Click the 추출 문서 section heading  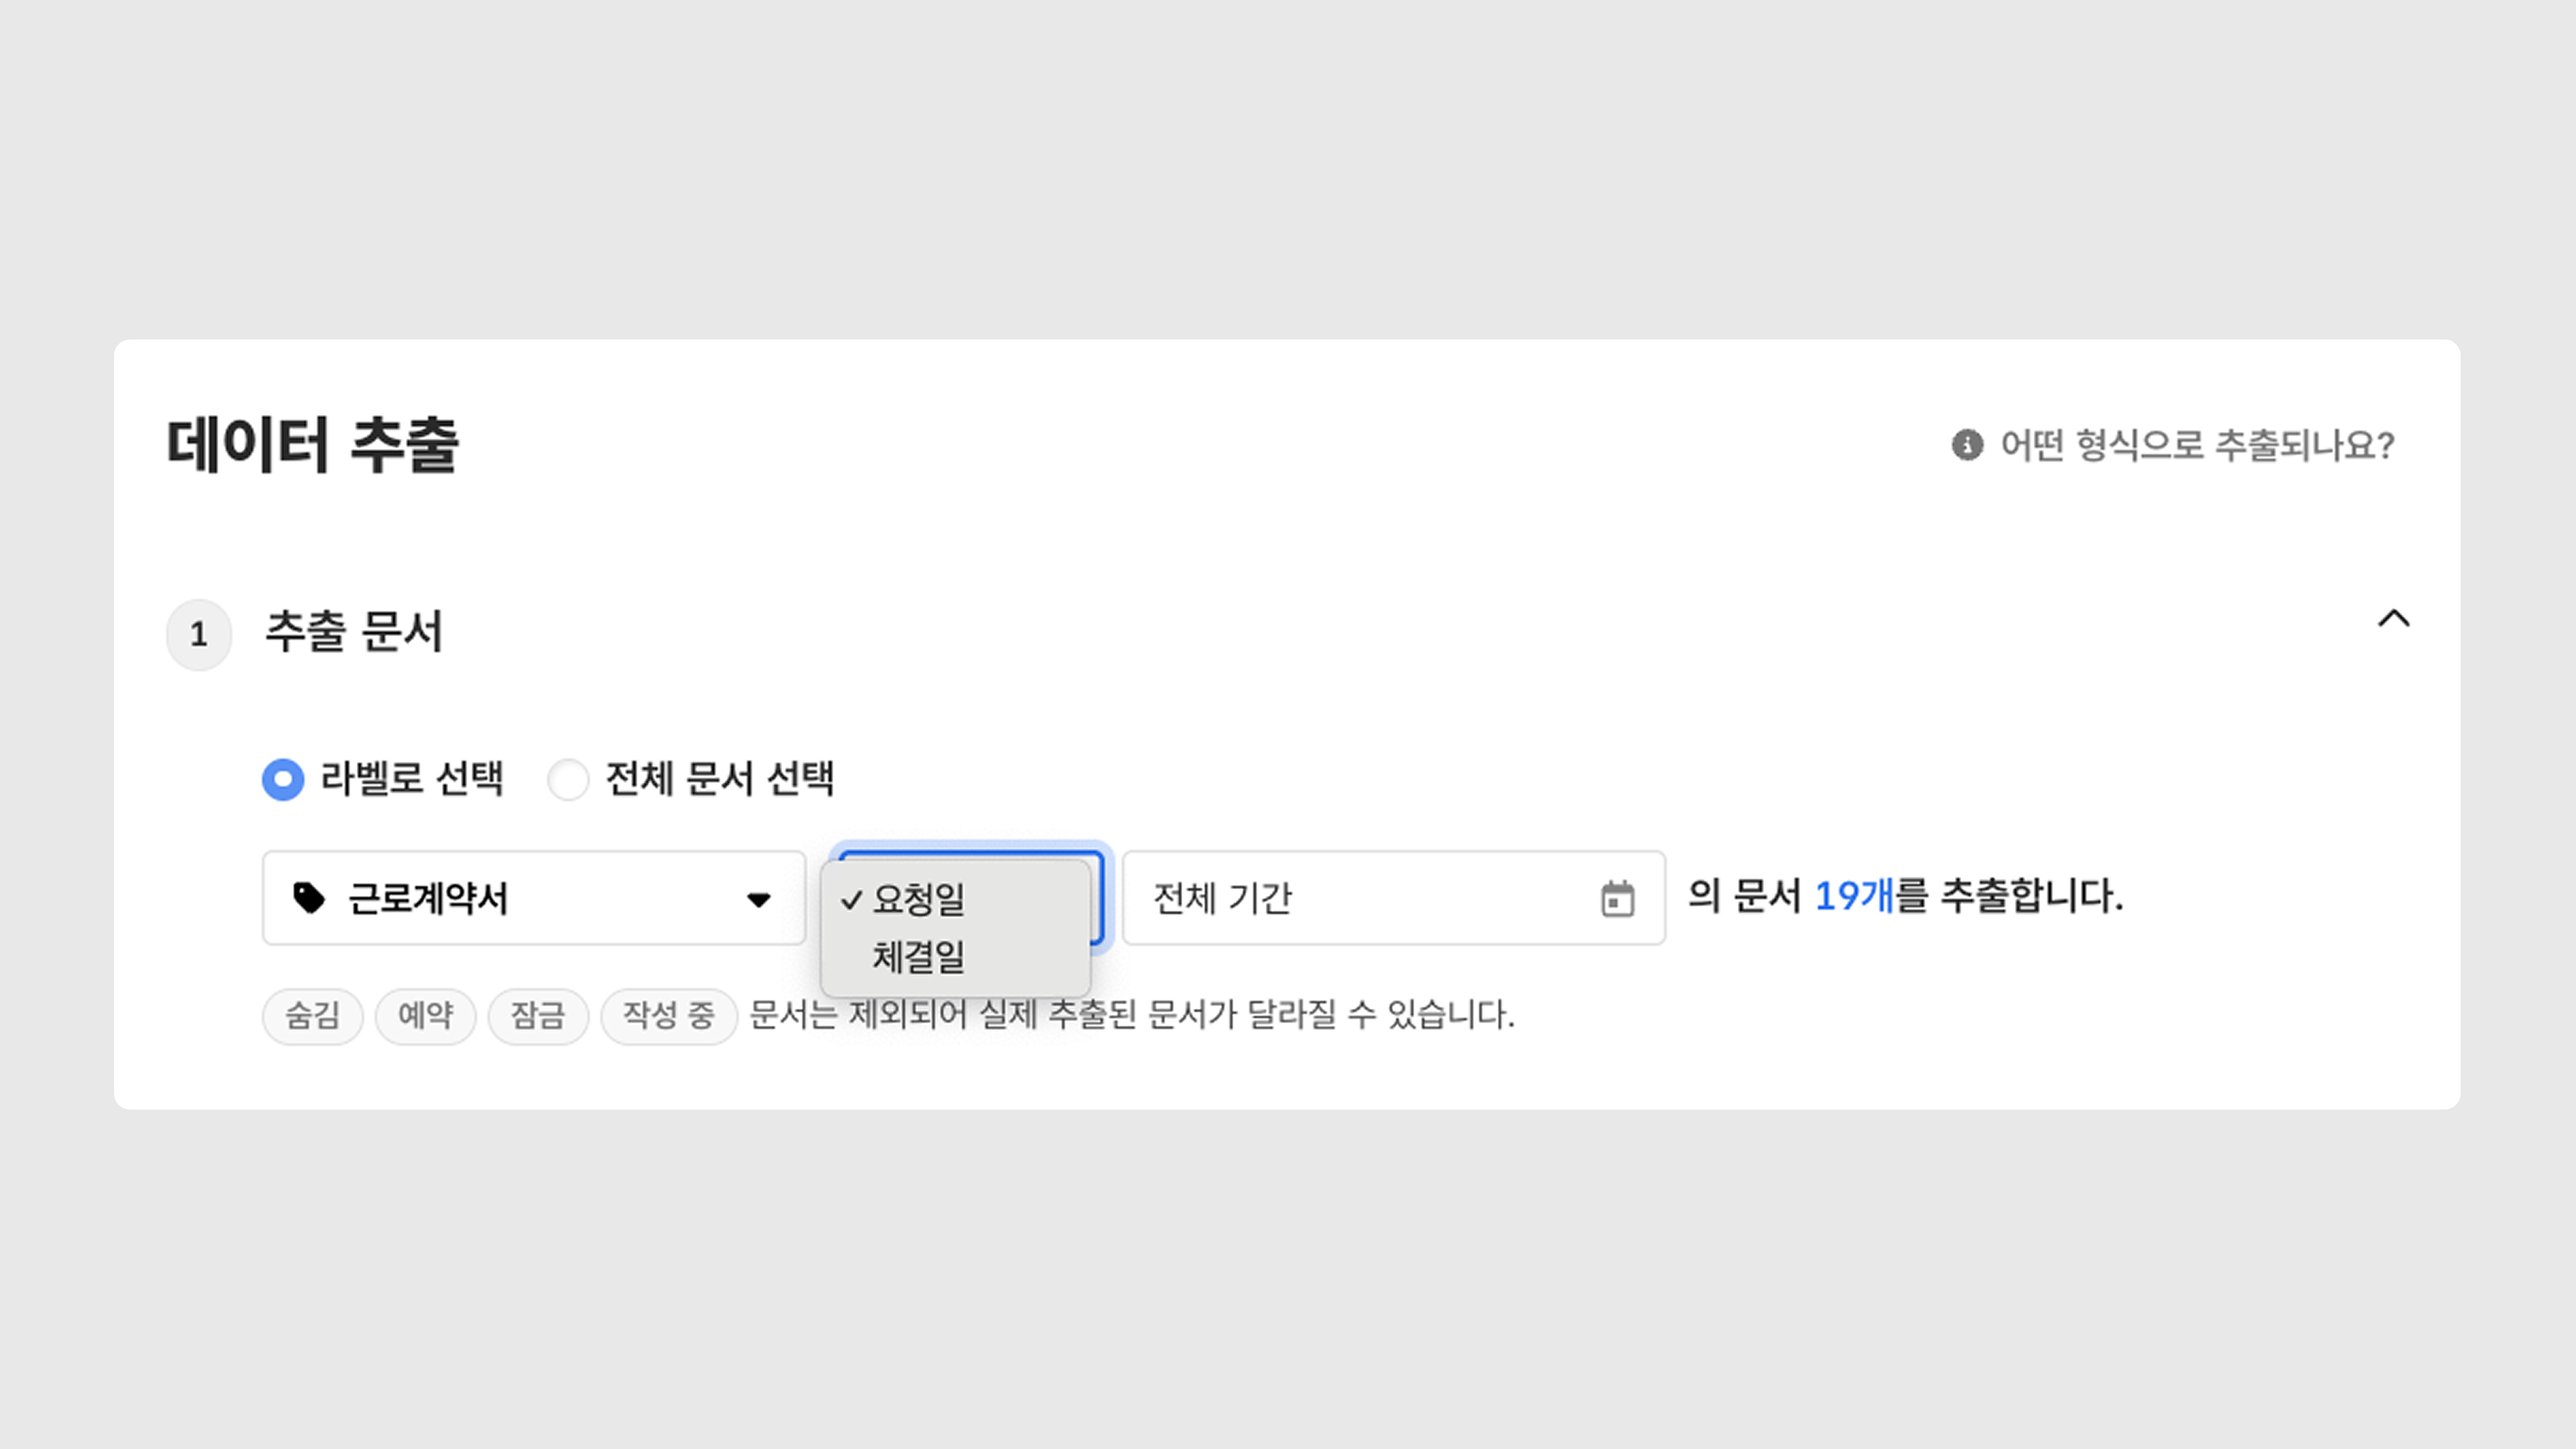point(353,632)
